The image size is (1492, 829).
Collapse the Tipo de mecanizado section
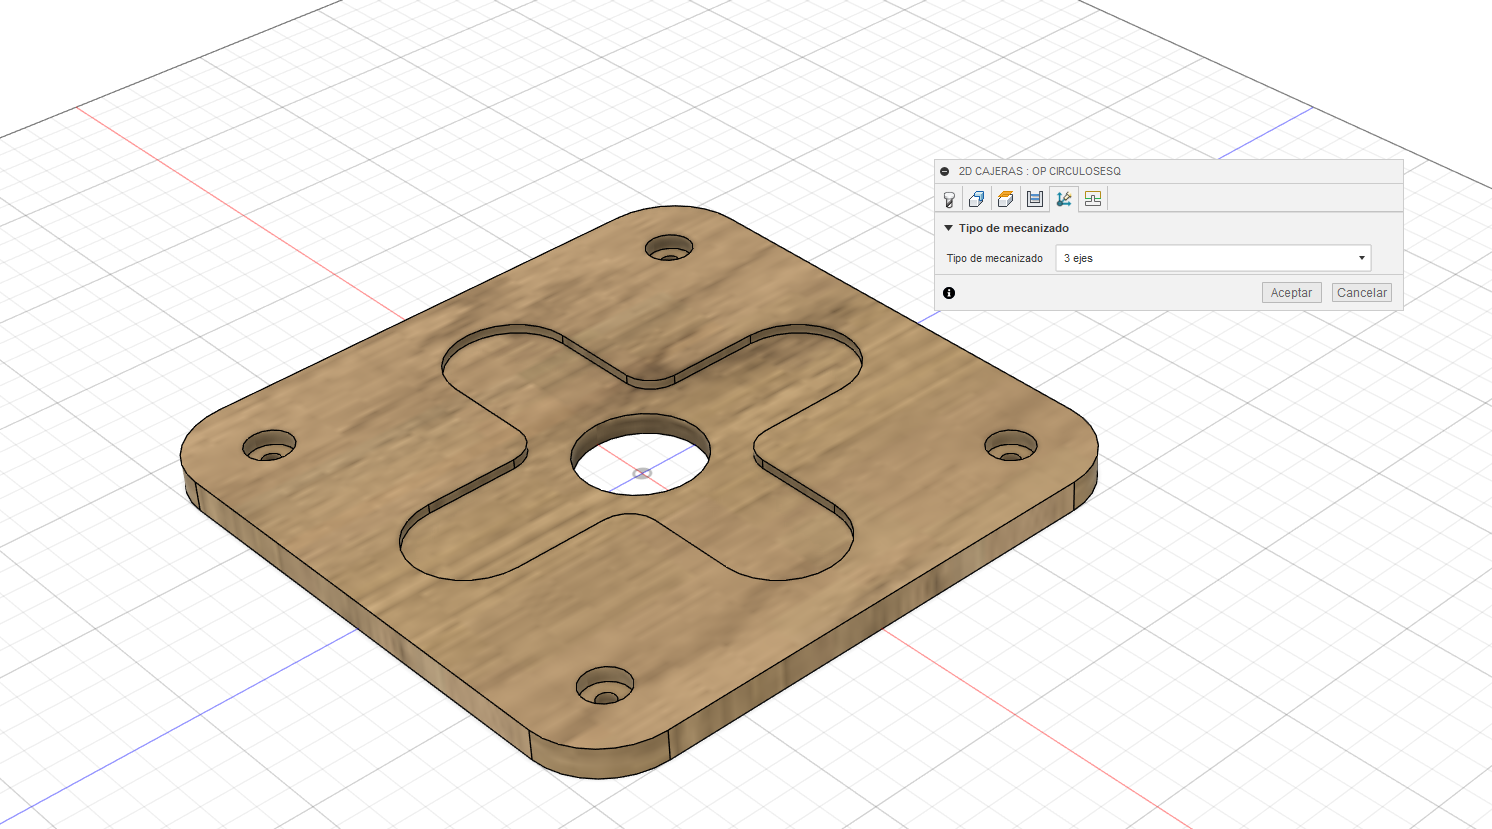click(949, 228)
